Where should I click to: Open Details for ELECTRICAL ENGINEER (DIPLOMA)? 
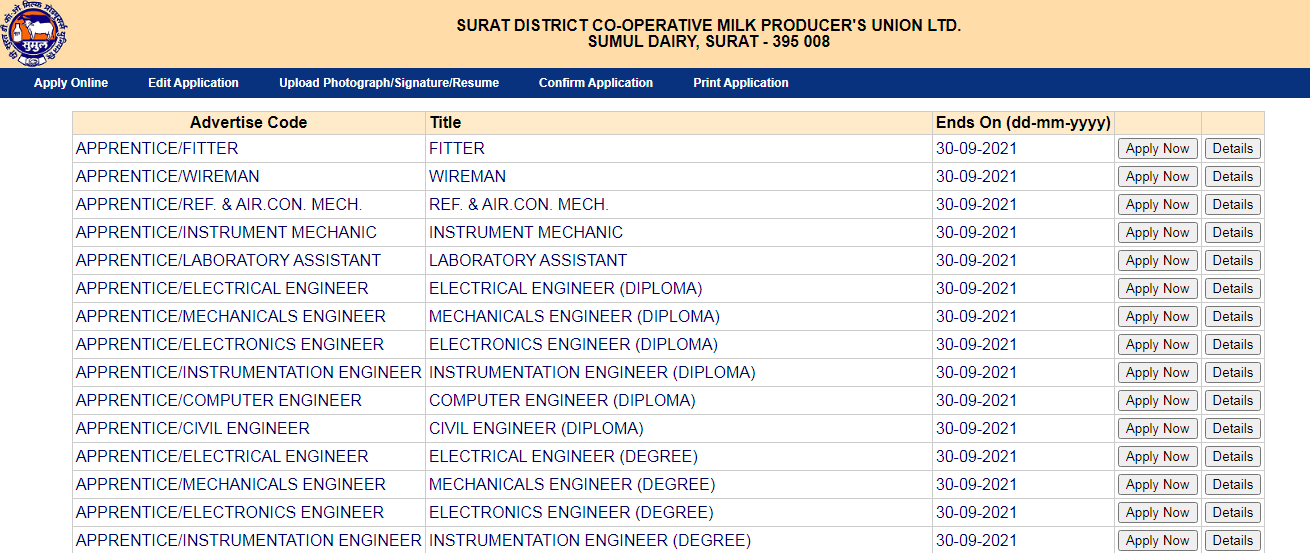tap(1232, 289)
